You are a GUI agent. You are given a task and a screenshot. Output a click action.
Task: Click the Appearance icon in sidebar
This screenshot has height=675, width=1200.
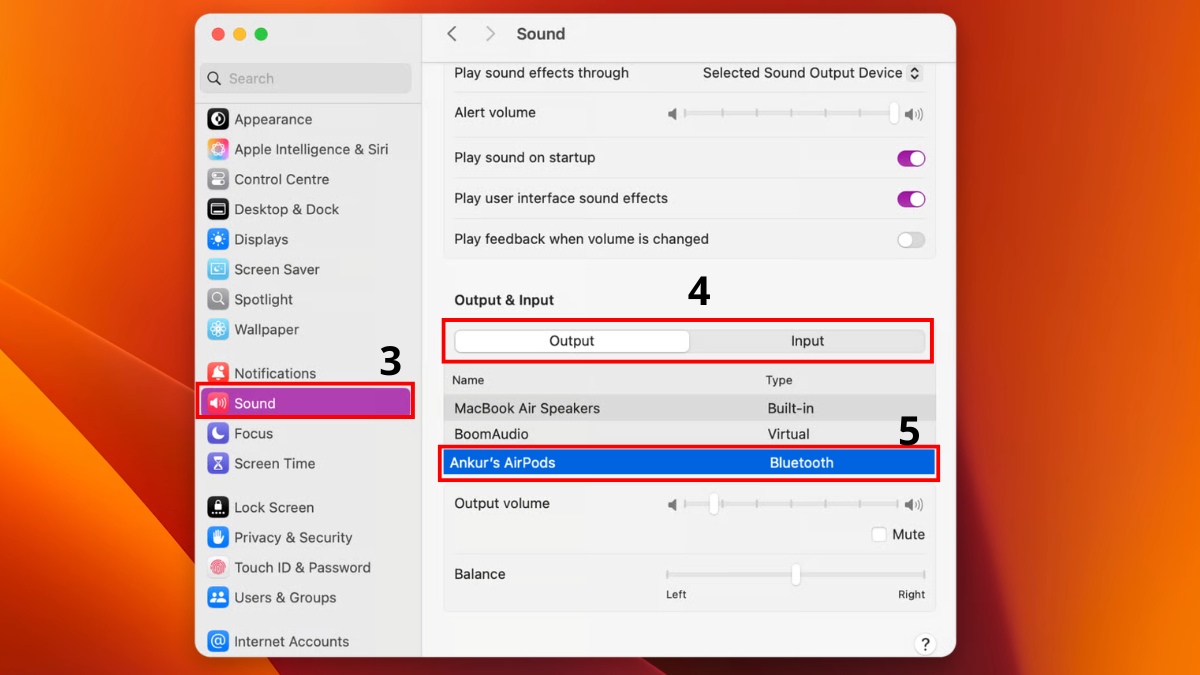pos(218,119)
